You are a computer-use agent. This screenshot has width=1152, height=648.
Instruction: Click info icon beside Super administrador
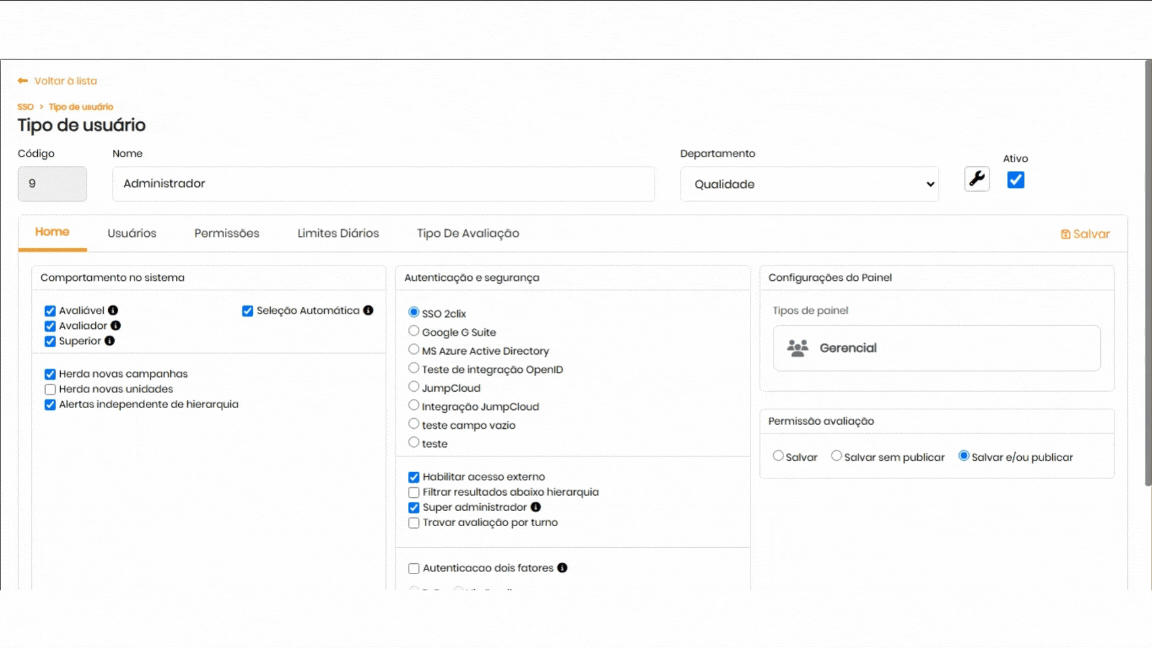pos(536,508)
